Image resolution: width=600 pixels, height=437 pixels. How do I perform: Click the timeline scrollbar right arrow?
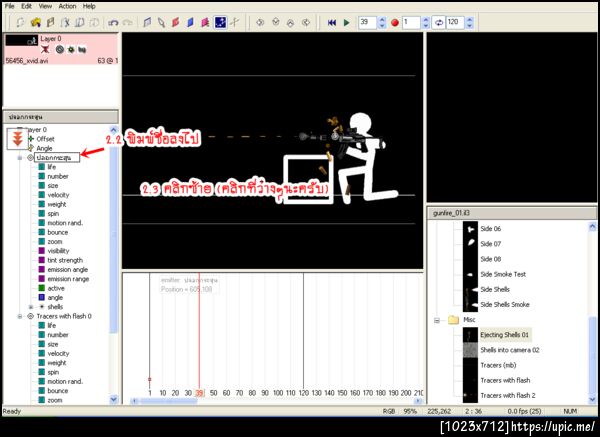click(418, 401)
